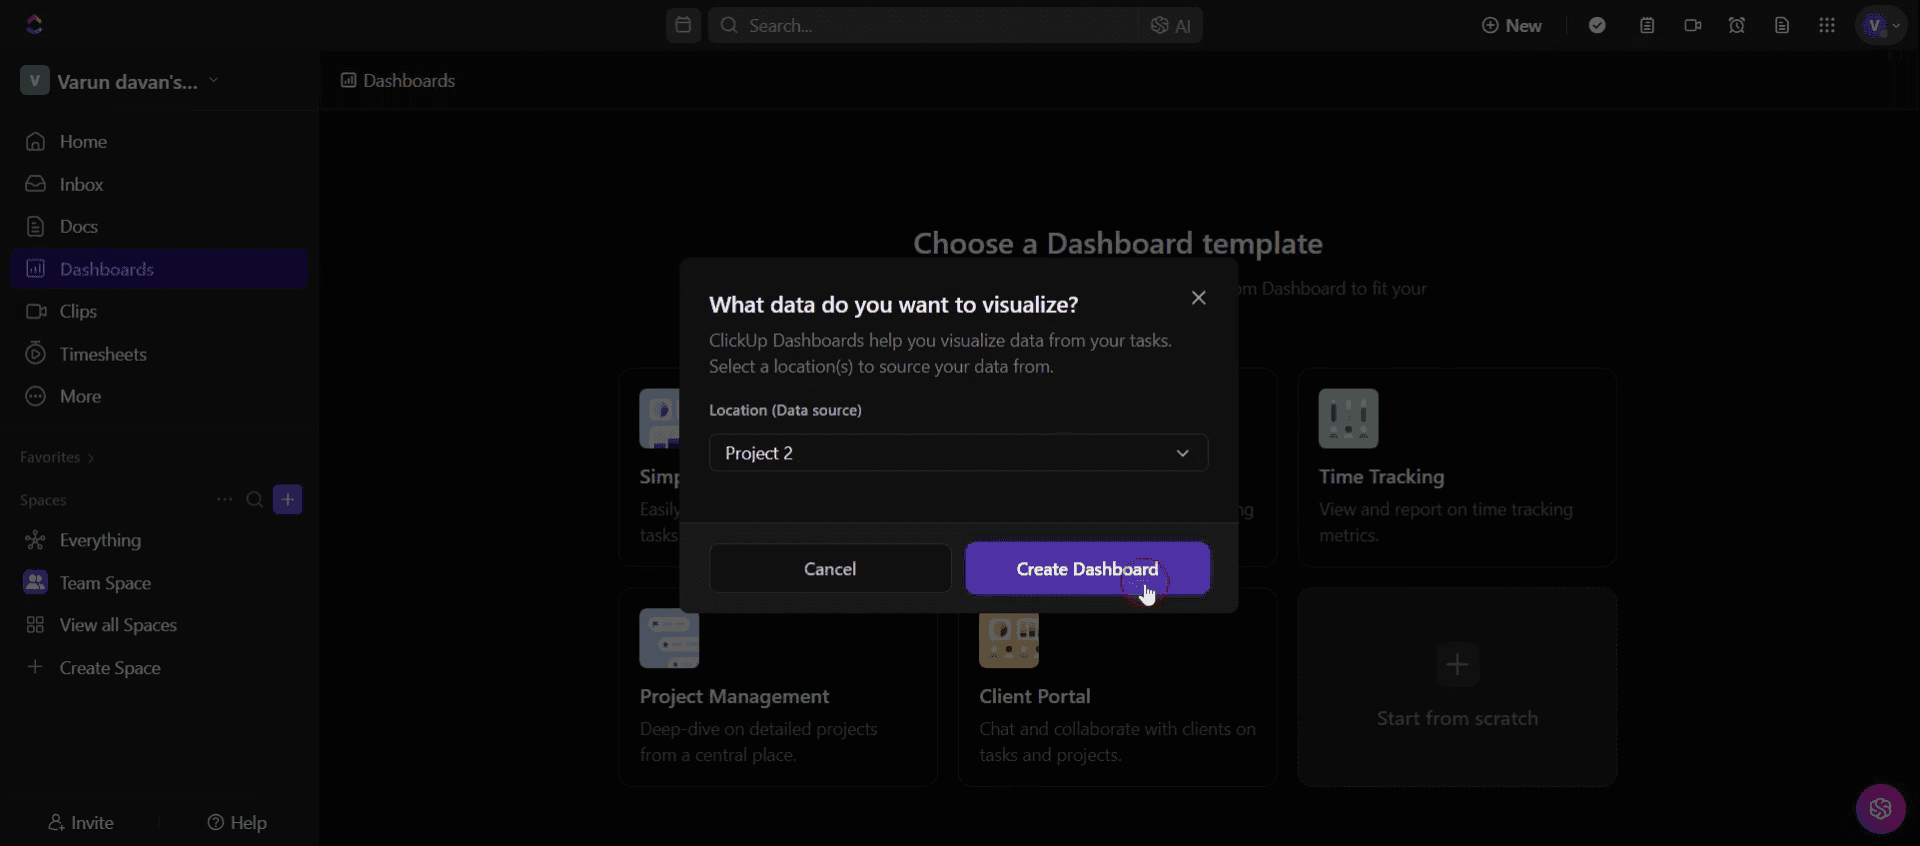Click the New button in top bar
Viewport: 1920px width, 846px height.
1512,26
